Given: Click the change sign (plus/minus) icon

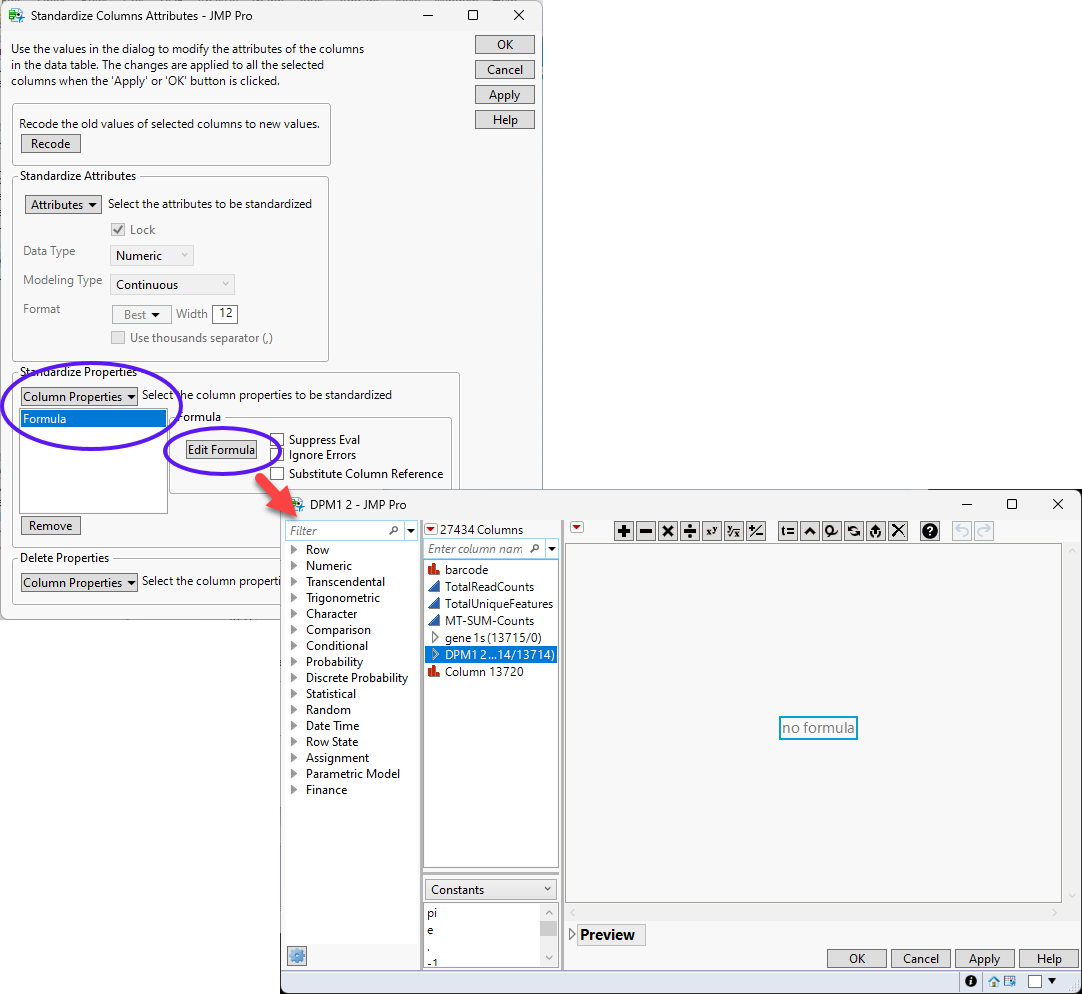Looking at the screenshot, I should coord(756,531).
